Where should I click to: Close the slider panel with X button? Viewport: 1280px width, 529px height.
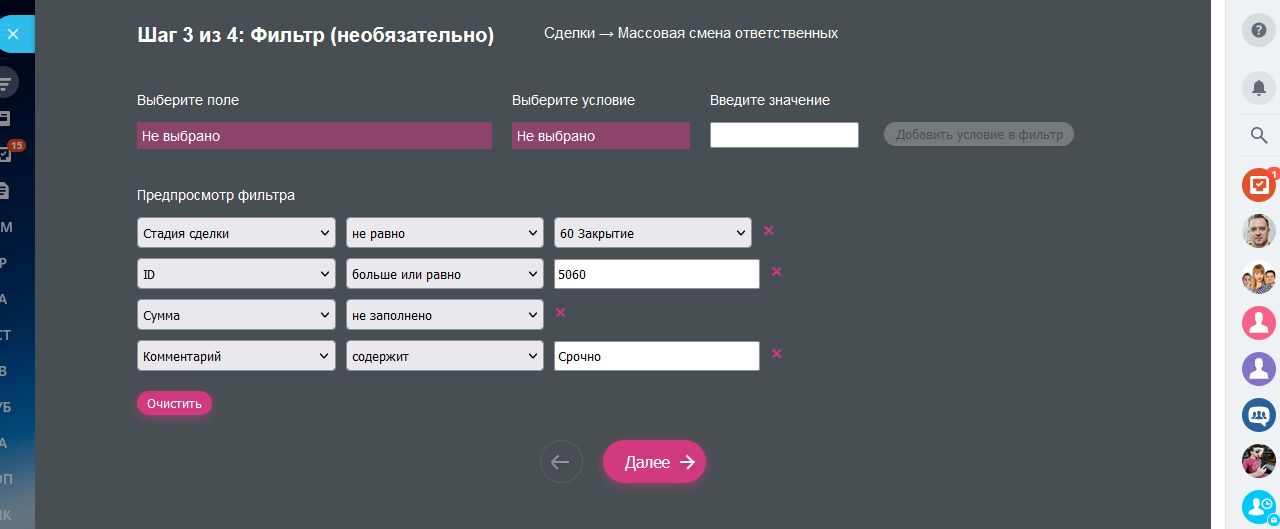coord(13,34)
